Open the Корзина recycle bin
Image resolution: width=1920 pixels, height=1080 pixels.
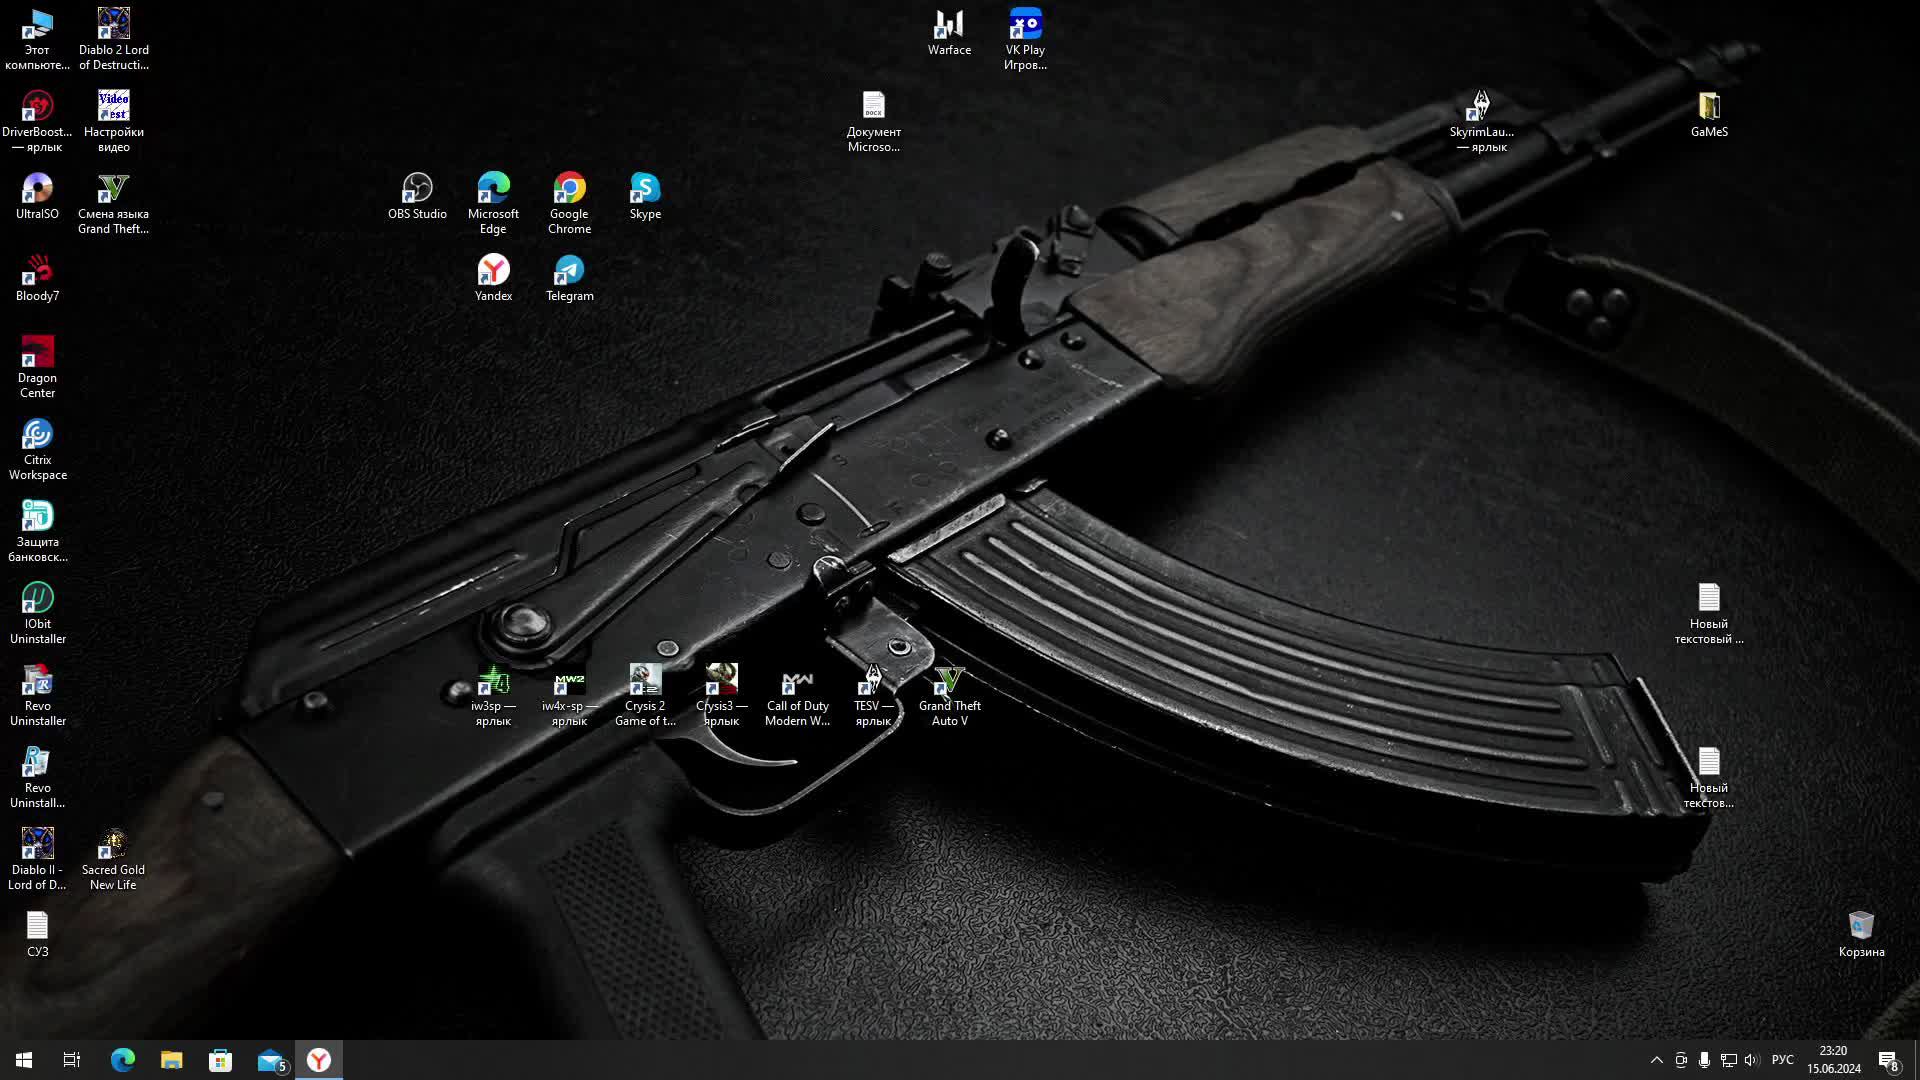1861,935
